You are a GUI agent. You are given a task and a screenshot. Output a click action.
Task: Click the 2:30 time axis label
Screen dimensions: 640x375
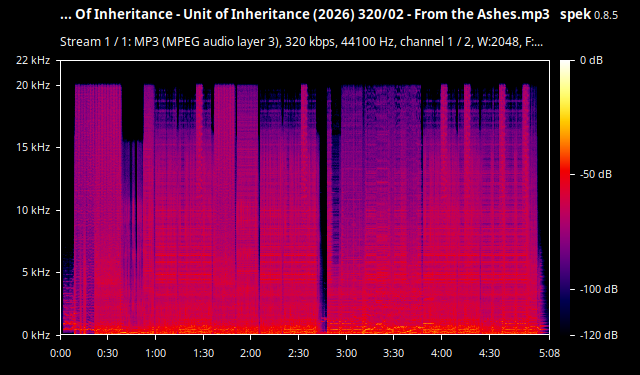(x=298, y=353)
